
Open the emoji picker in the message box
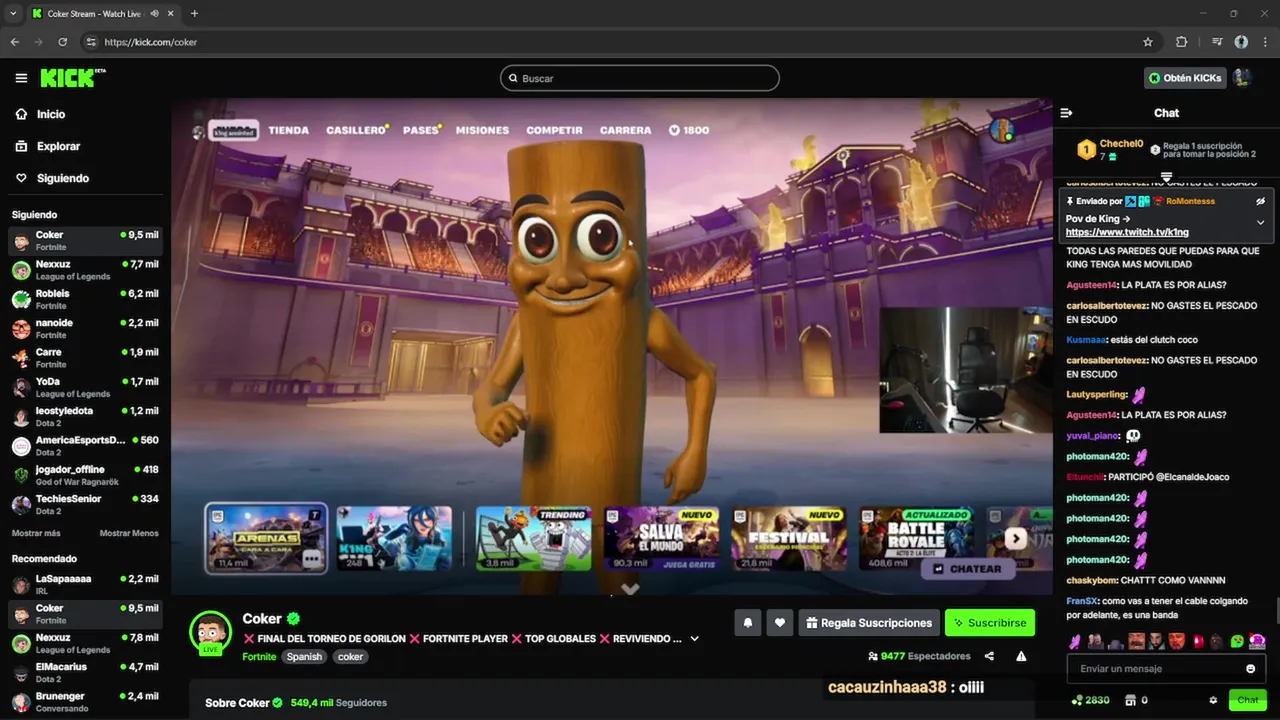coord(1251,669)
